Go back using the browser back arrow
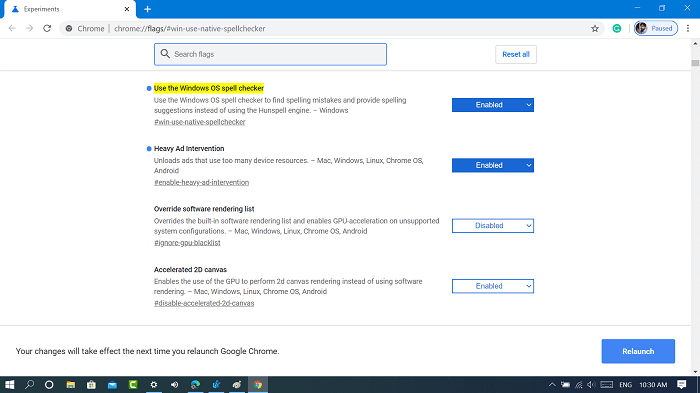Viewport: 700px width, 393px height. [12, 29]
